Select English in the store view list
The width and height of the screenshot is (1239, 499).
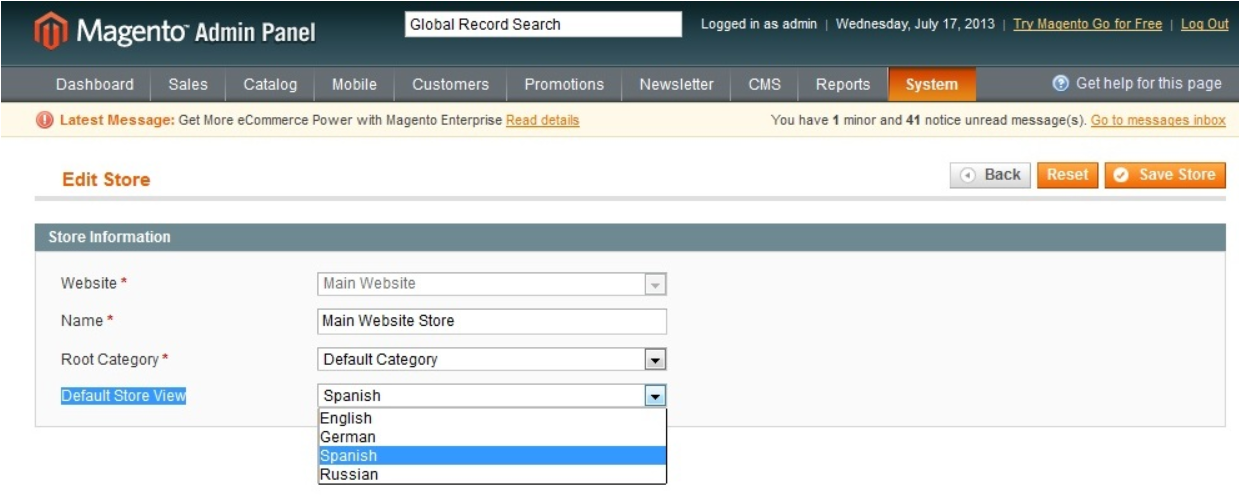(x=492, y=418)
